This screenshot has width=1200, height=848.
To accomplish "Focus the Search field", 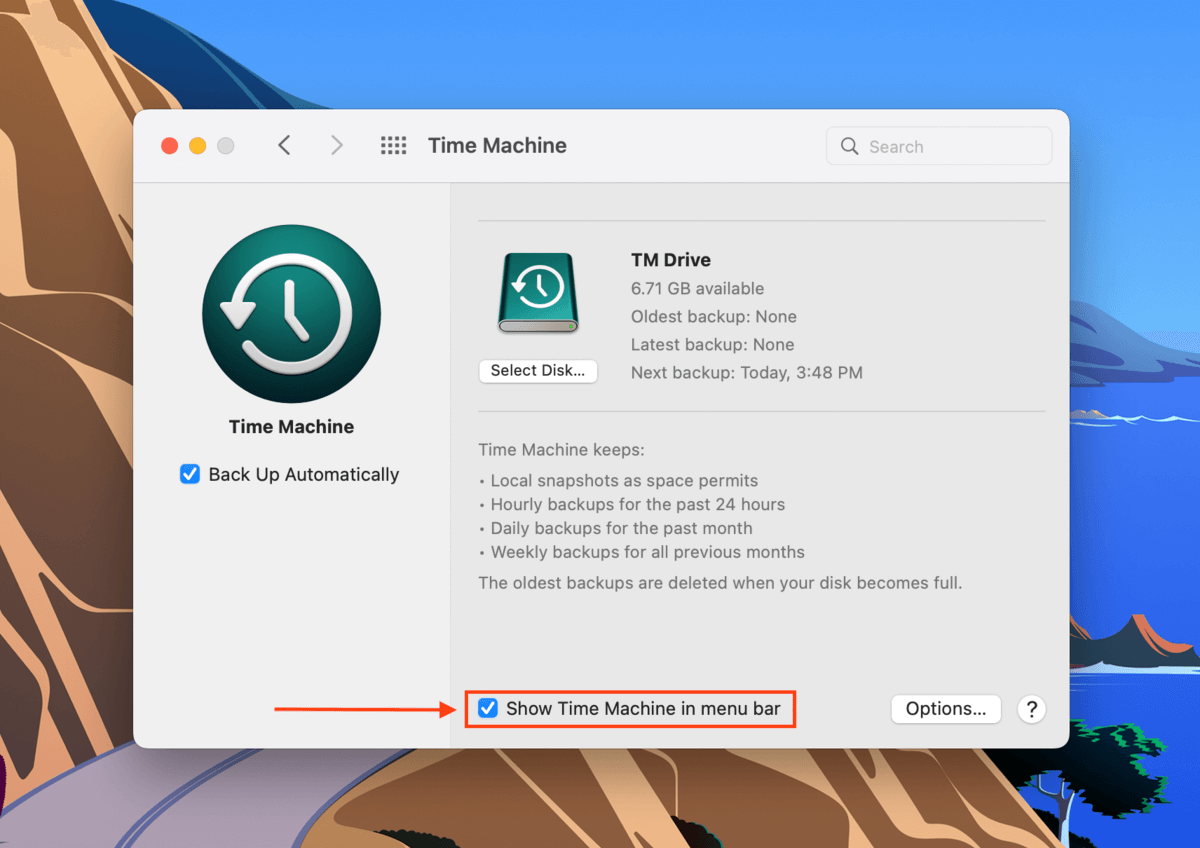I will tap(939, 146).
